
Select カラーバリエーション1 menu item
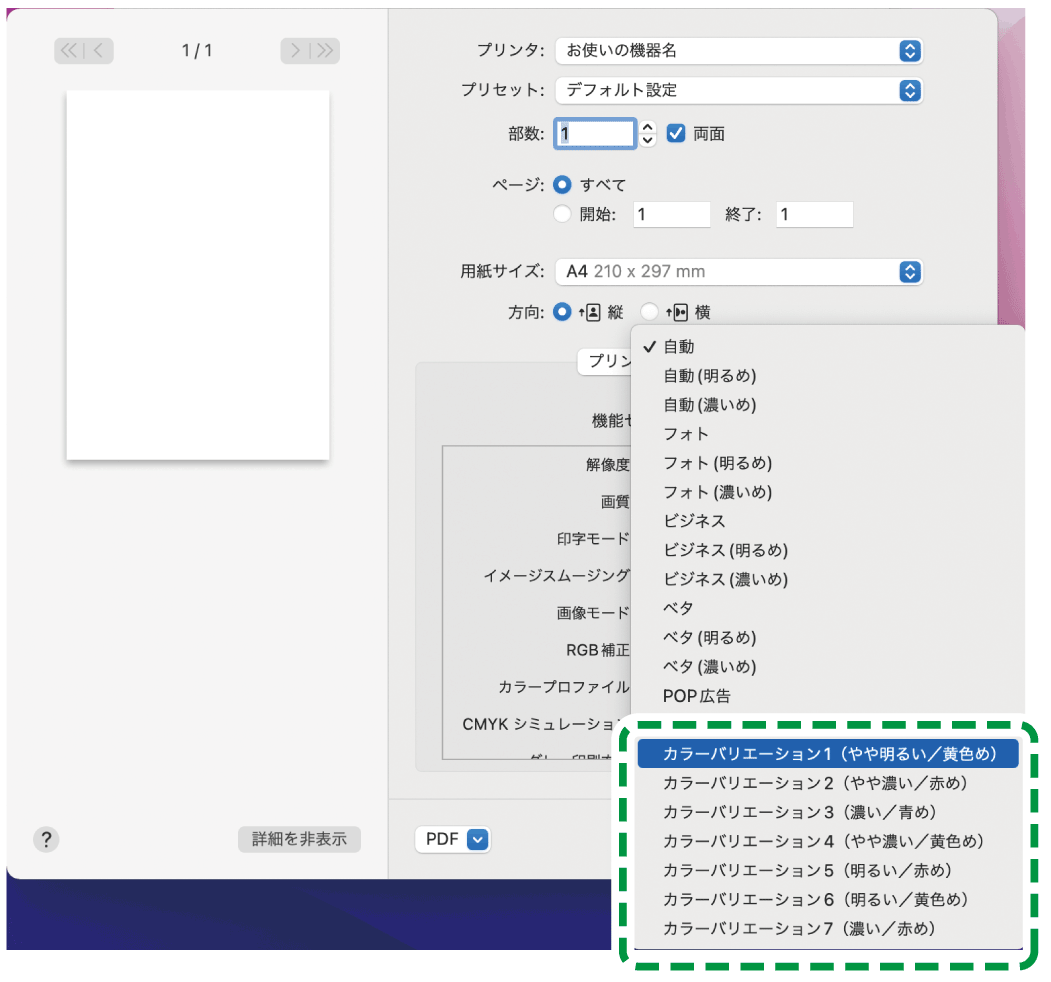point(827,754)
